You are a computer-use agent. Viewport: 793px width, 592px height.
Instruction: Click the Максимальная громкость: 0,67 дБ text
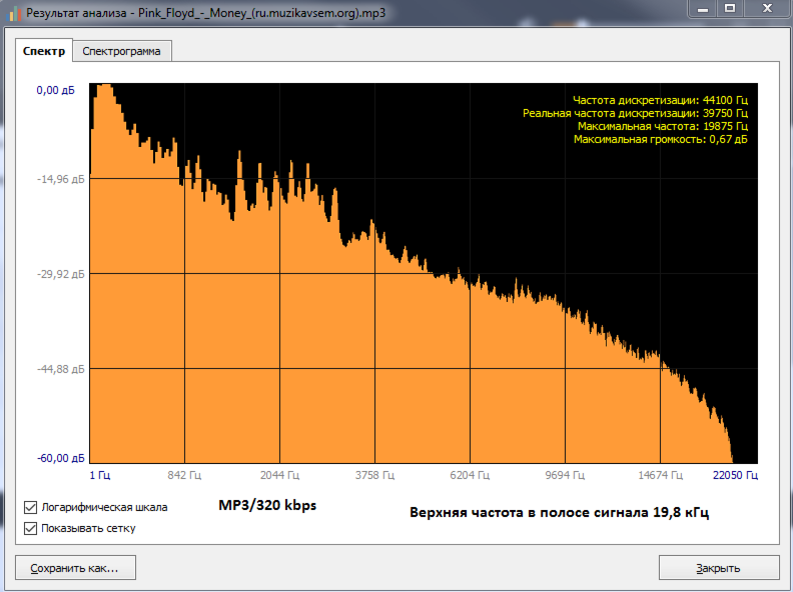(660, 140)
